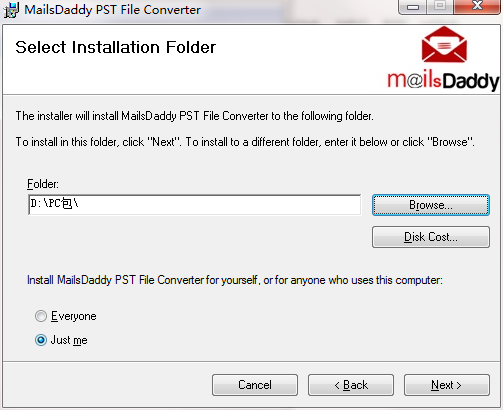This screenshot has height=410, width=503.
Task: Select the Just me radio option
Action: click(x=41, y=340)
